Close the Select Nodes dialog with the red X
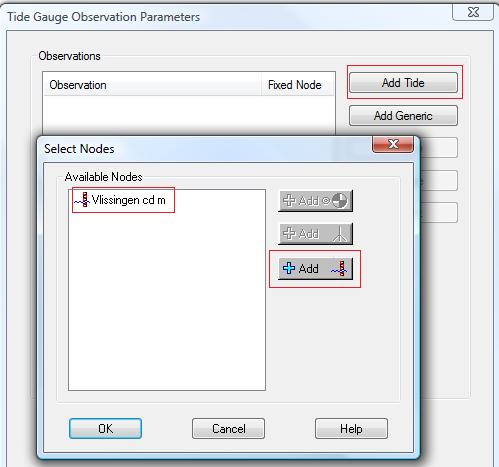Screen dimensions: 499x467 point(393,144)
